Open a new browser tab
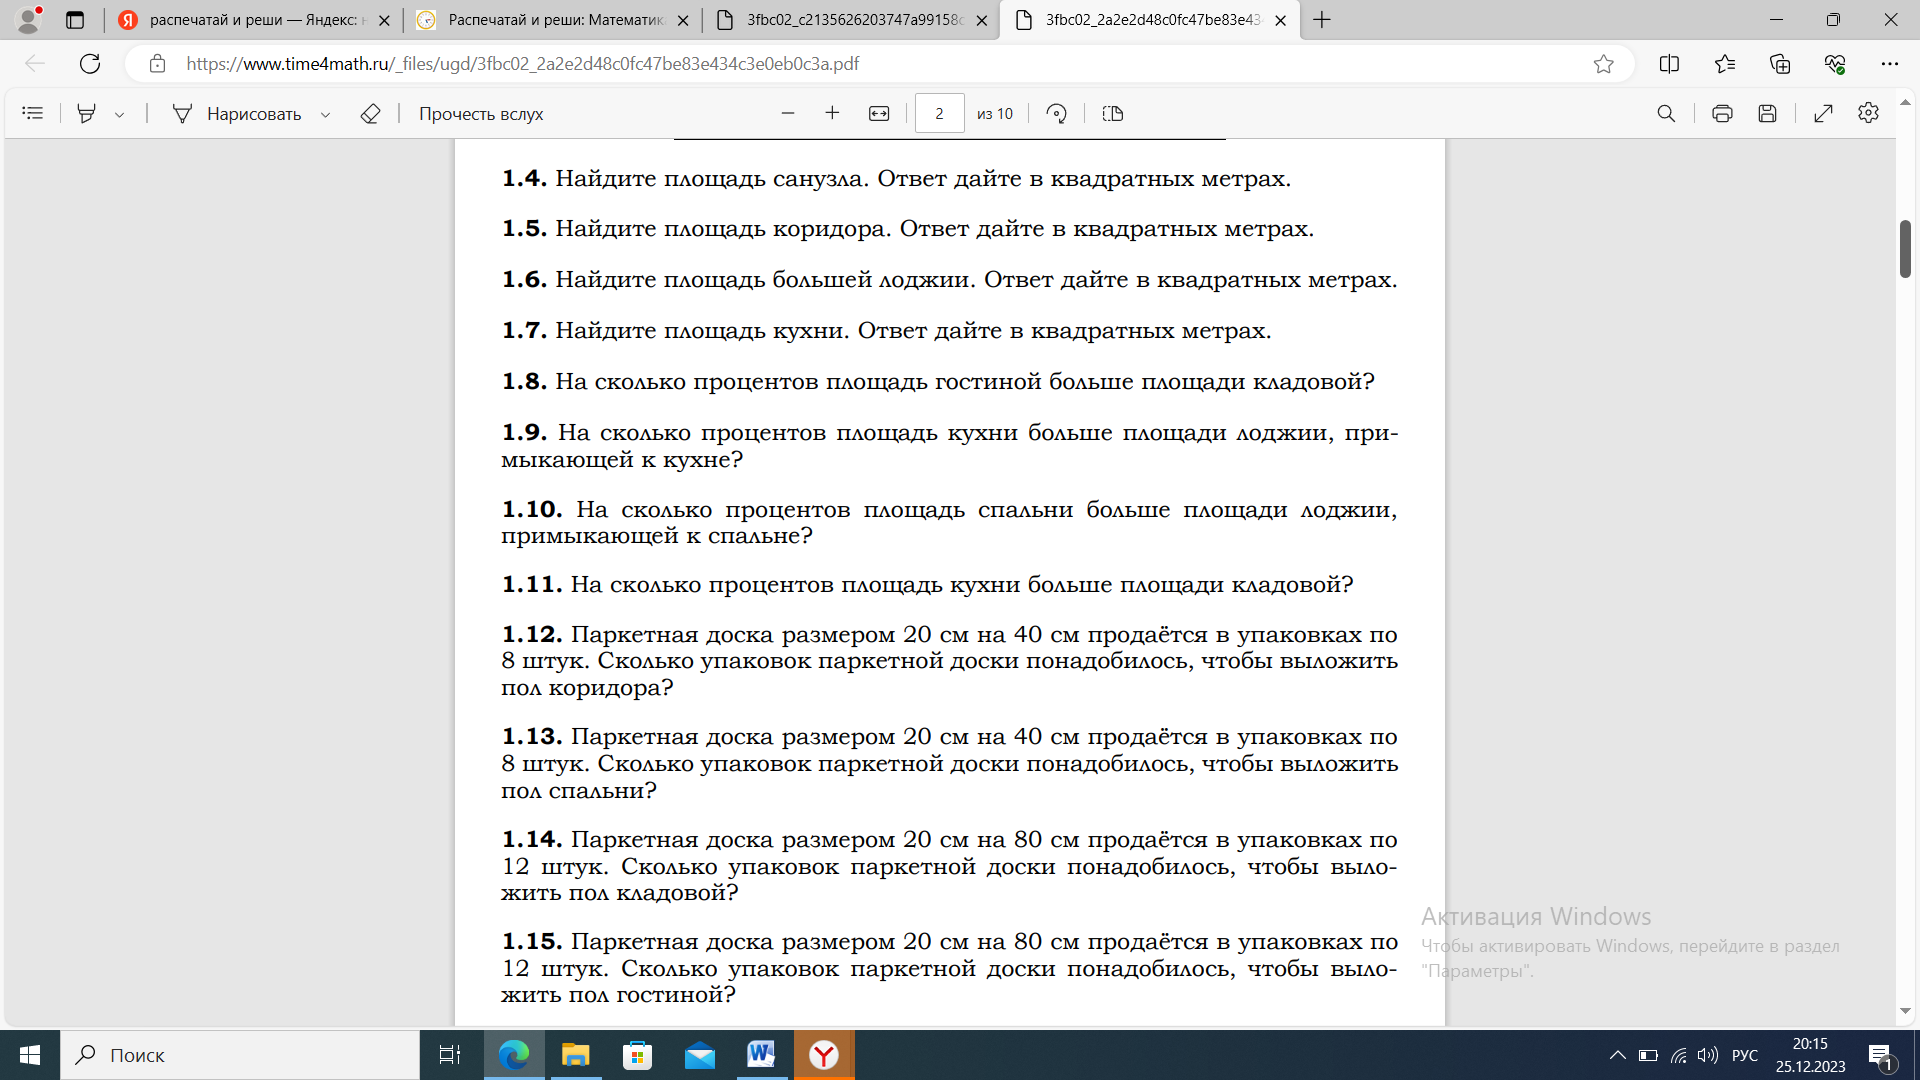The width and height of the screenshot is (1920, 1080). click(x=1322, y=20)
